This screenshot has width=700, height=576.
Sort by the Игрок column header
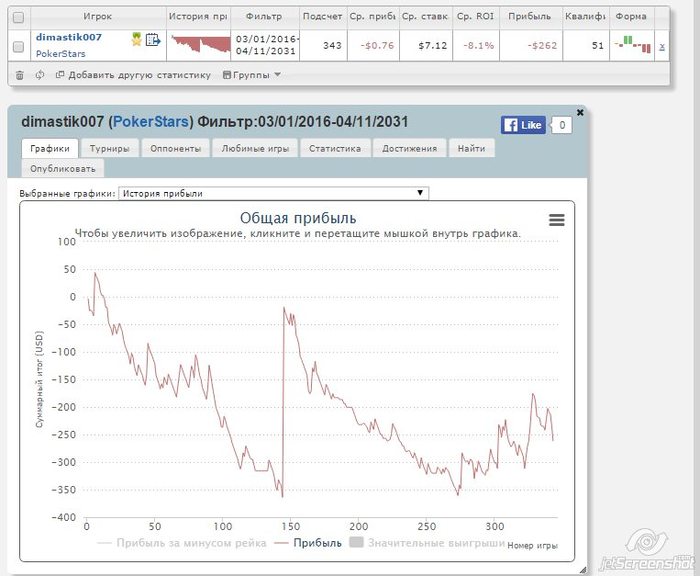(98, 17)
